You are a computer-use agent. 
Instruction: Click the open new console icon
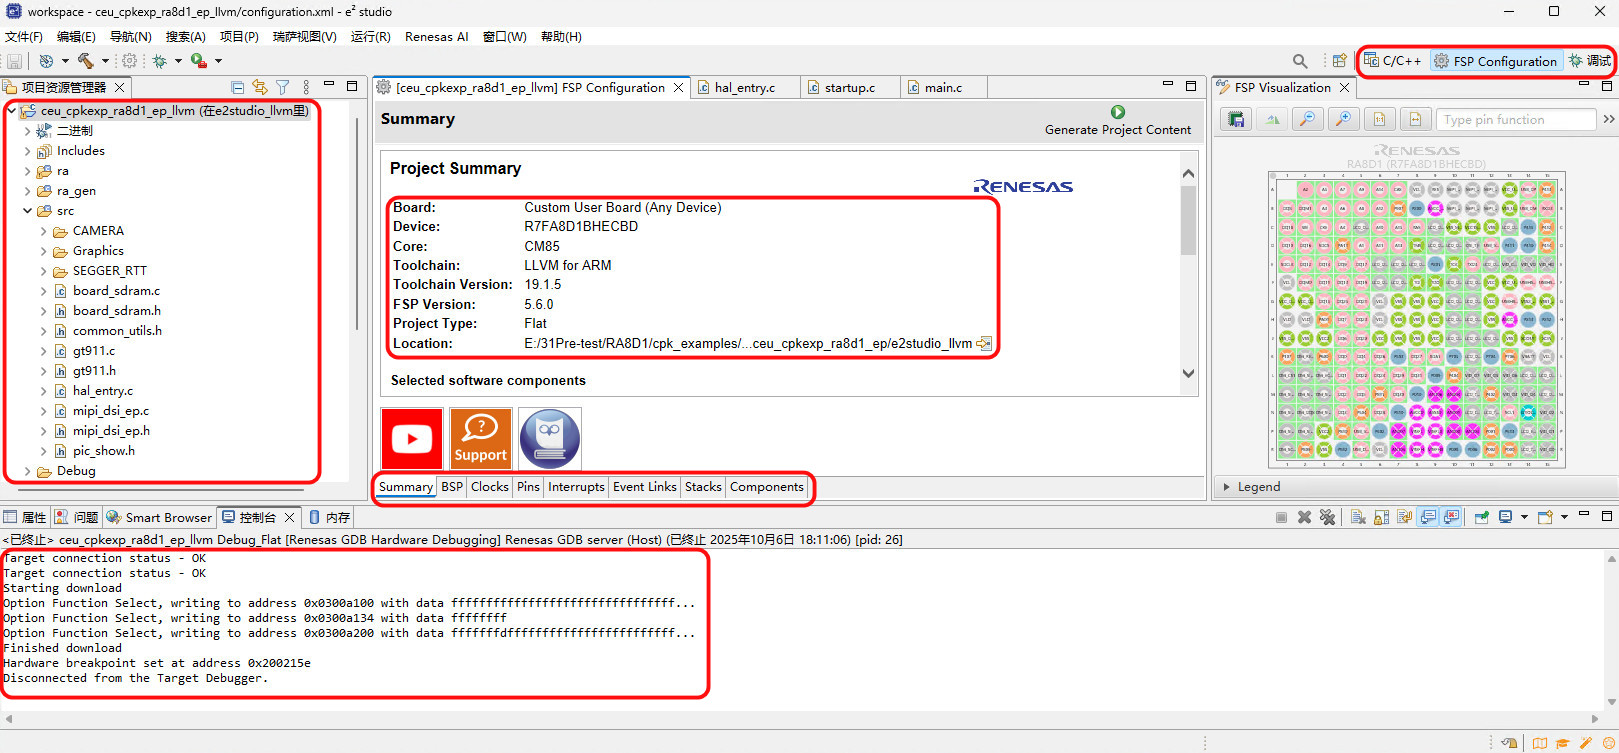coord(1545,517)
